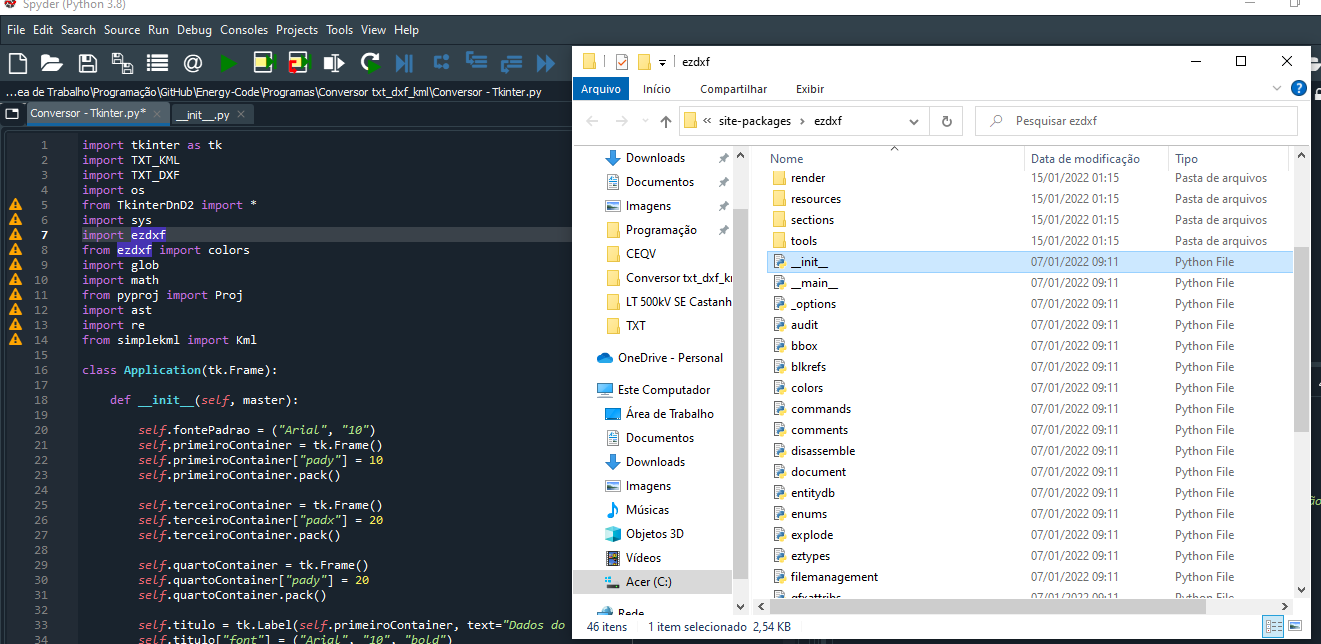Refresh the ezdxf folder view
1321x644 pixels.
point(946,121)
